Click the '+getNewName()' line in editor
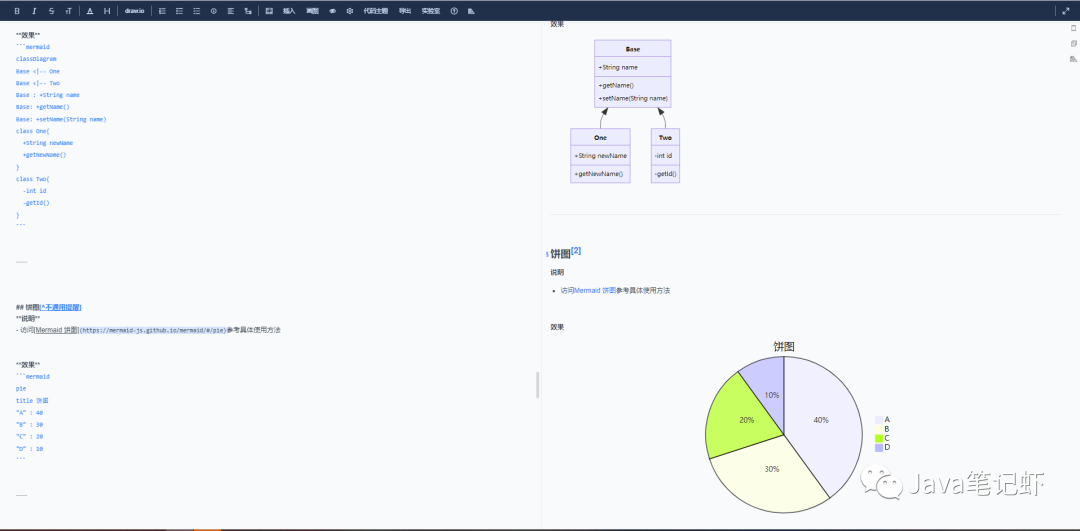This screenshot has height=531, width=1080. [45, 155]
